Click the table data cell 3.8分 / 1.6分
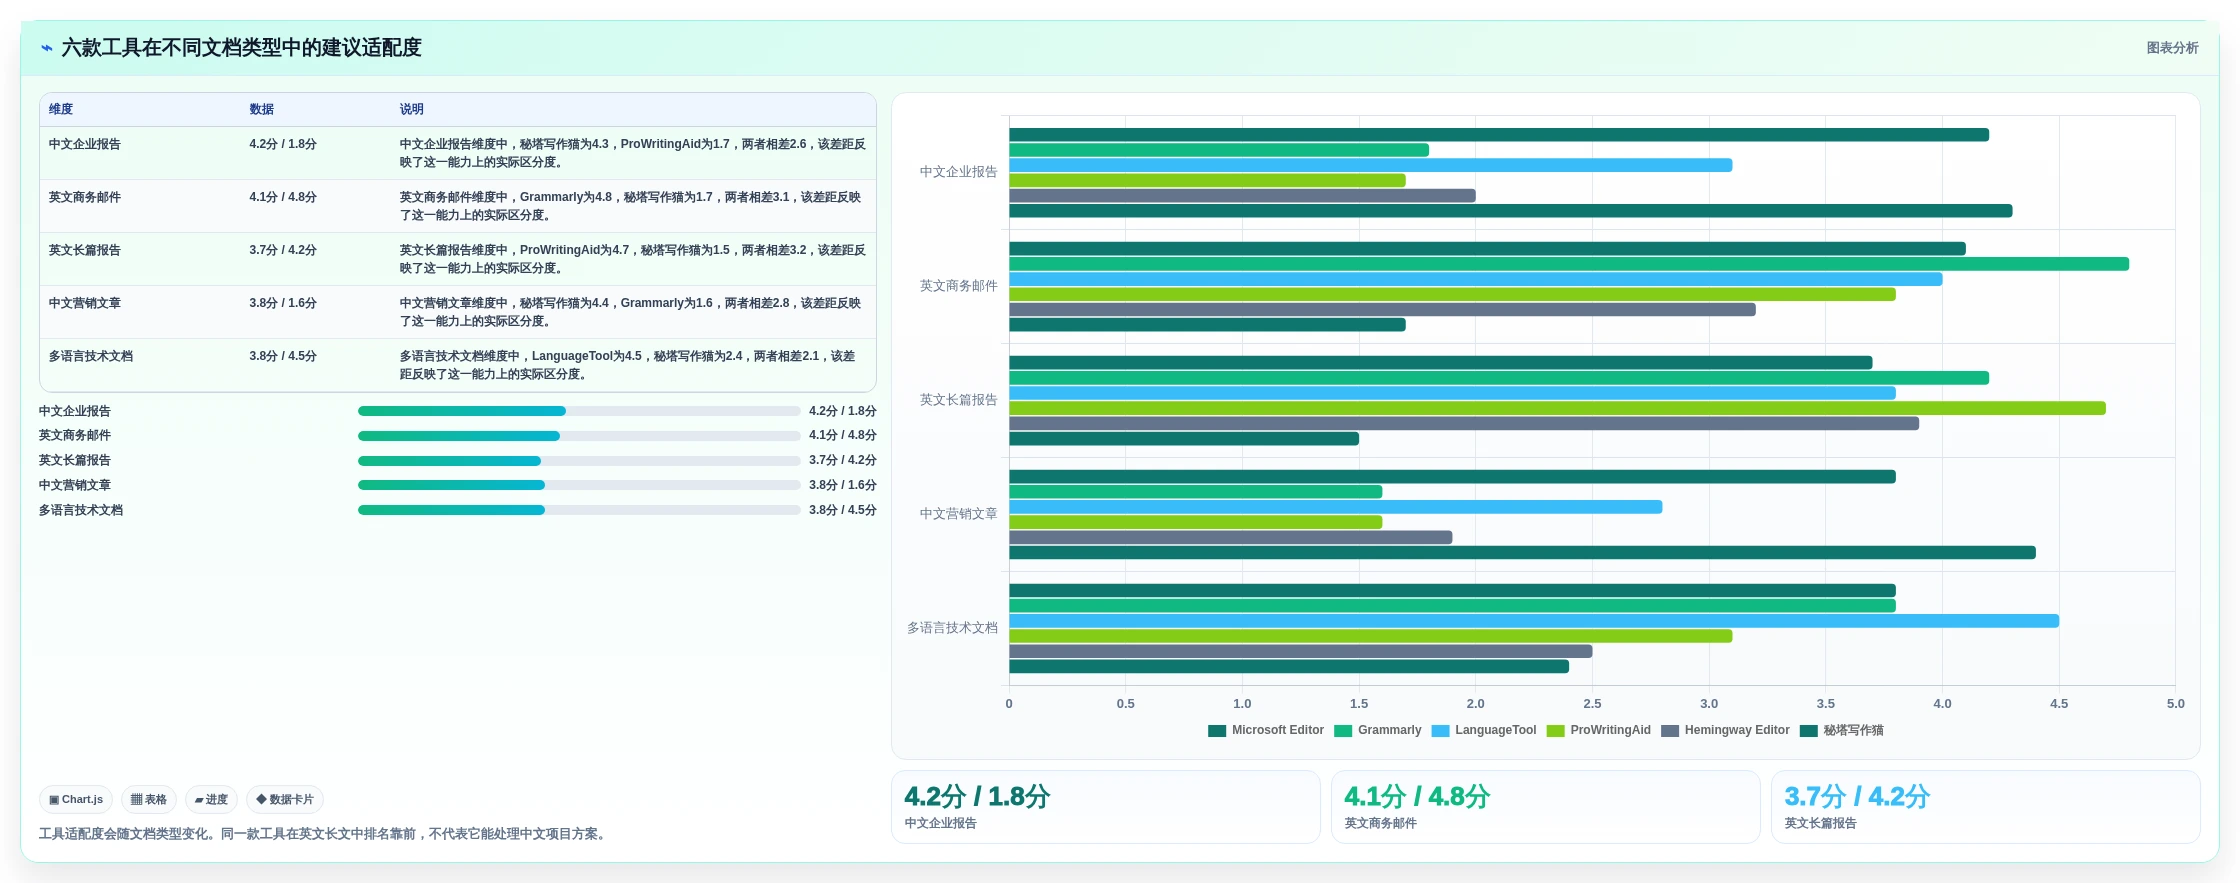This screenshot has width=2240, height=883. 283,304
